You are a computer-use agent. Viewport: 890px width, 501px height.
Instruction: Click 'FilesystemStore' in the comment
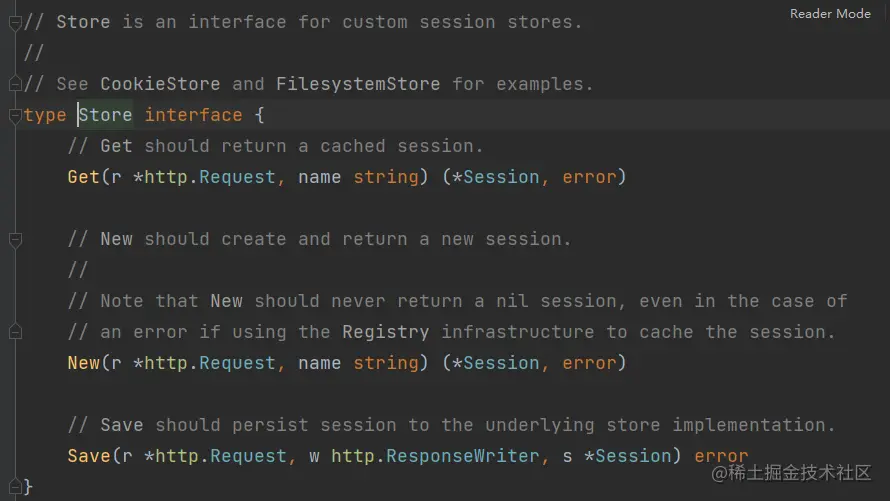pos(358,84)
